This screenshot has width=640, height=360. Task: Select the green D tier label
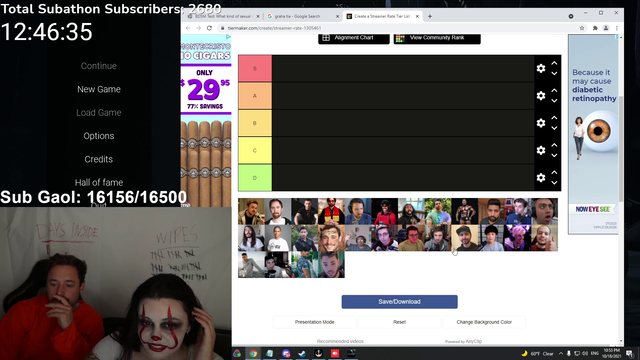point(255,178)
